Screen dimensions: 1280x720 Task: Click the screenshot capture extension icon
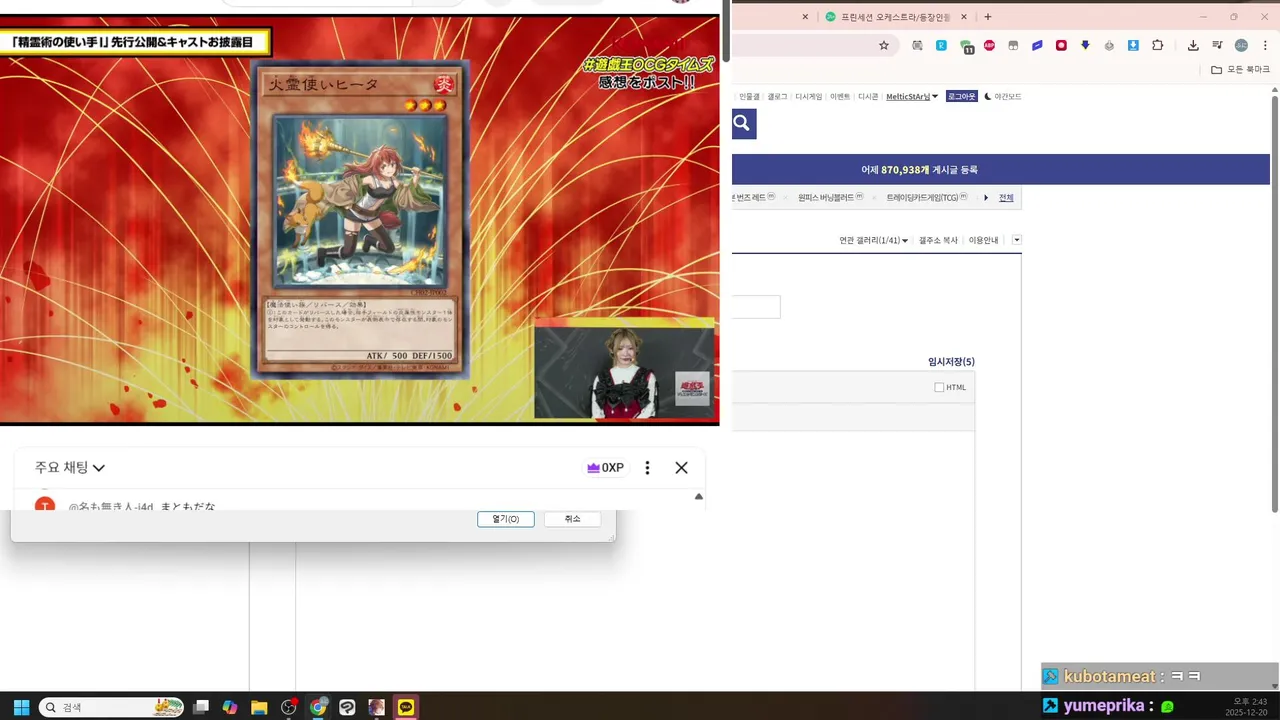pyautogui.click(x=917, y=45)
